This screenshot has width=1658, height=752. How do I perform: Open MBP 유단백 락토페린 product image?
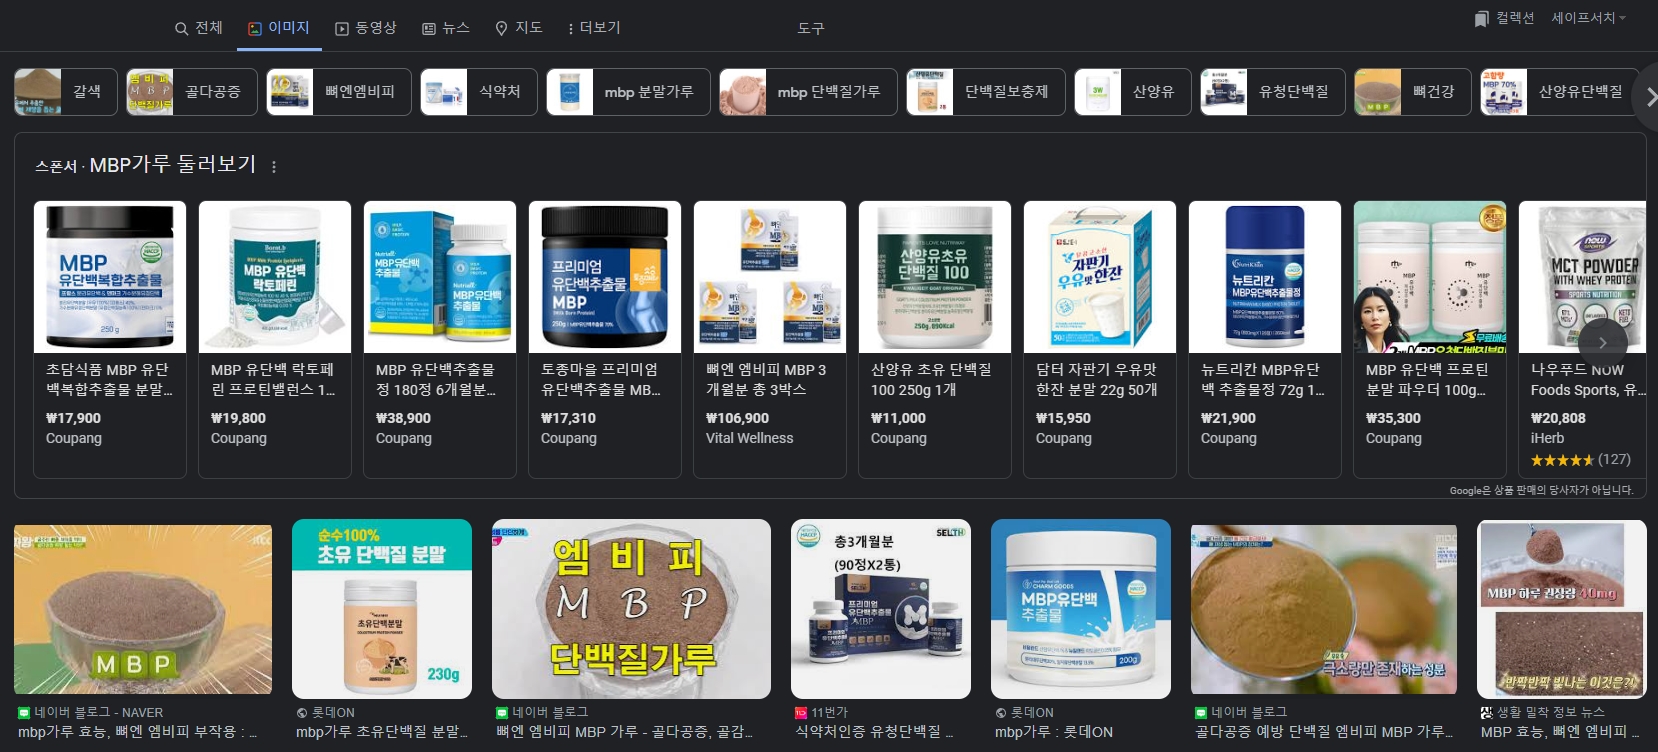275,277
